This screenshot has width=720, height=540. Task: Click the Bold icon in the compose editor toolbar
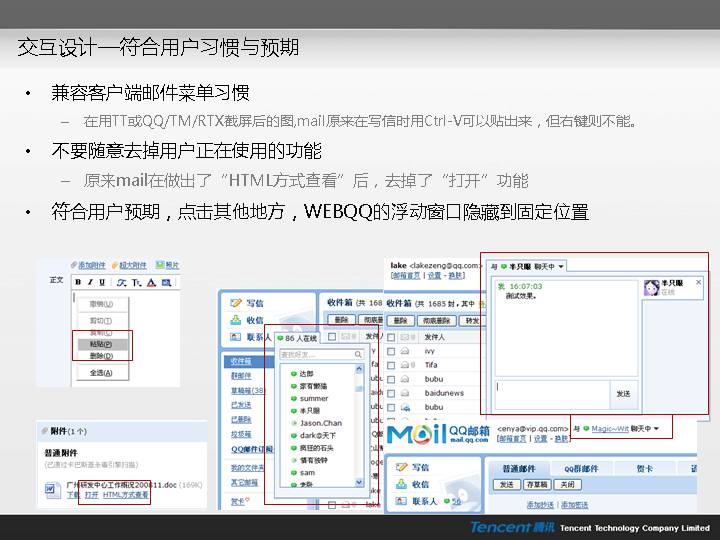click(78, 283)
